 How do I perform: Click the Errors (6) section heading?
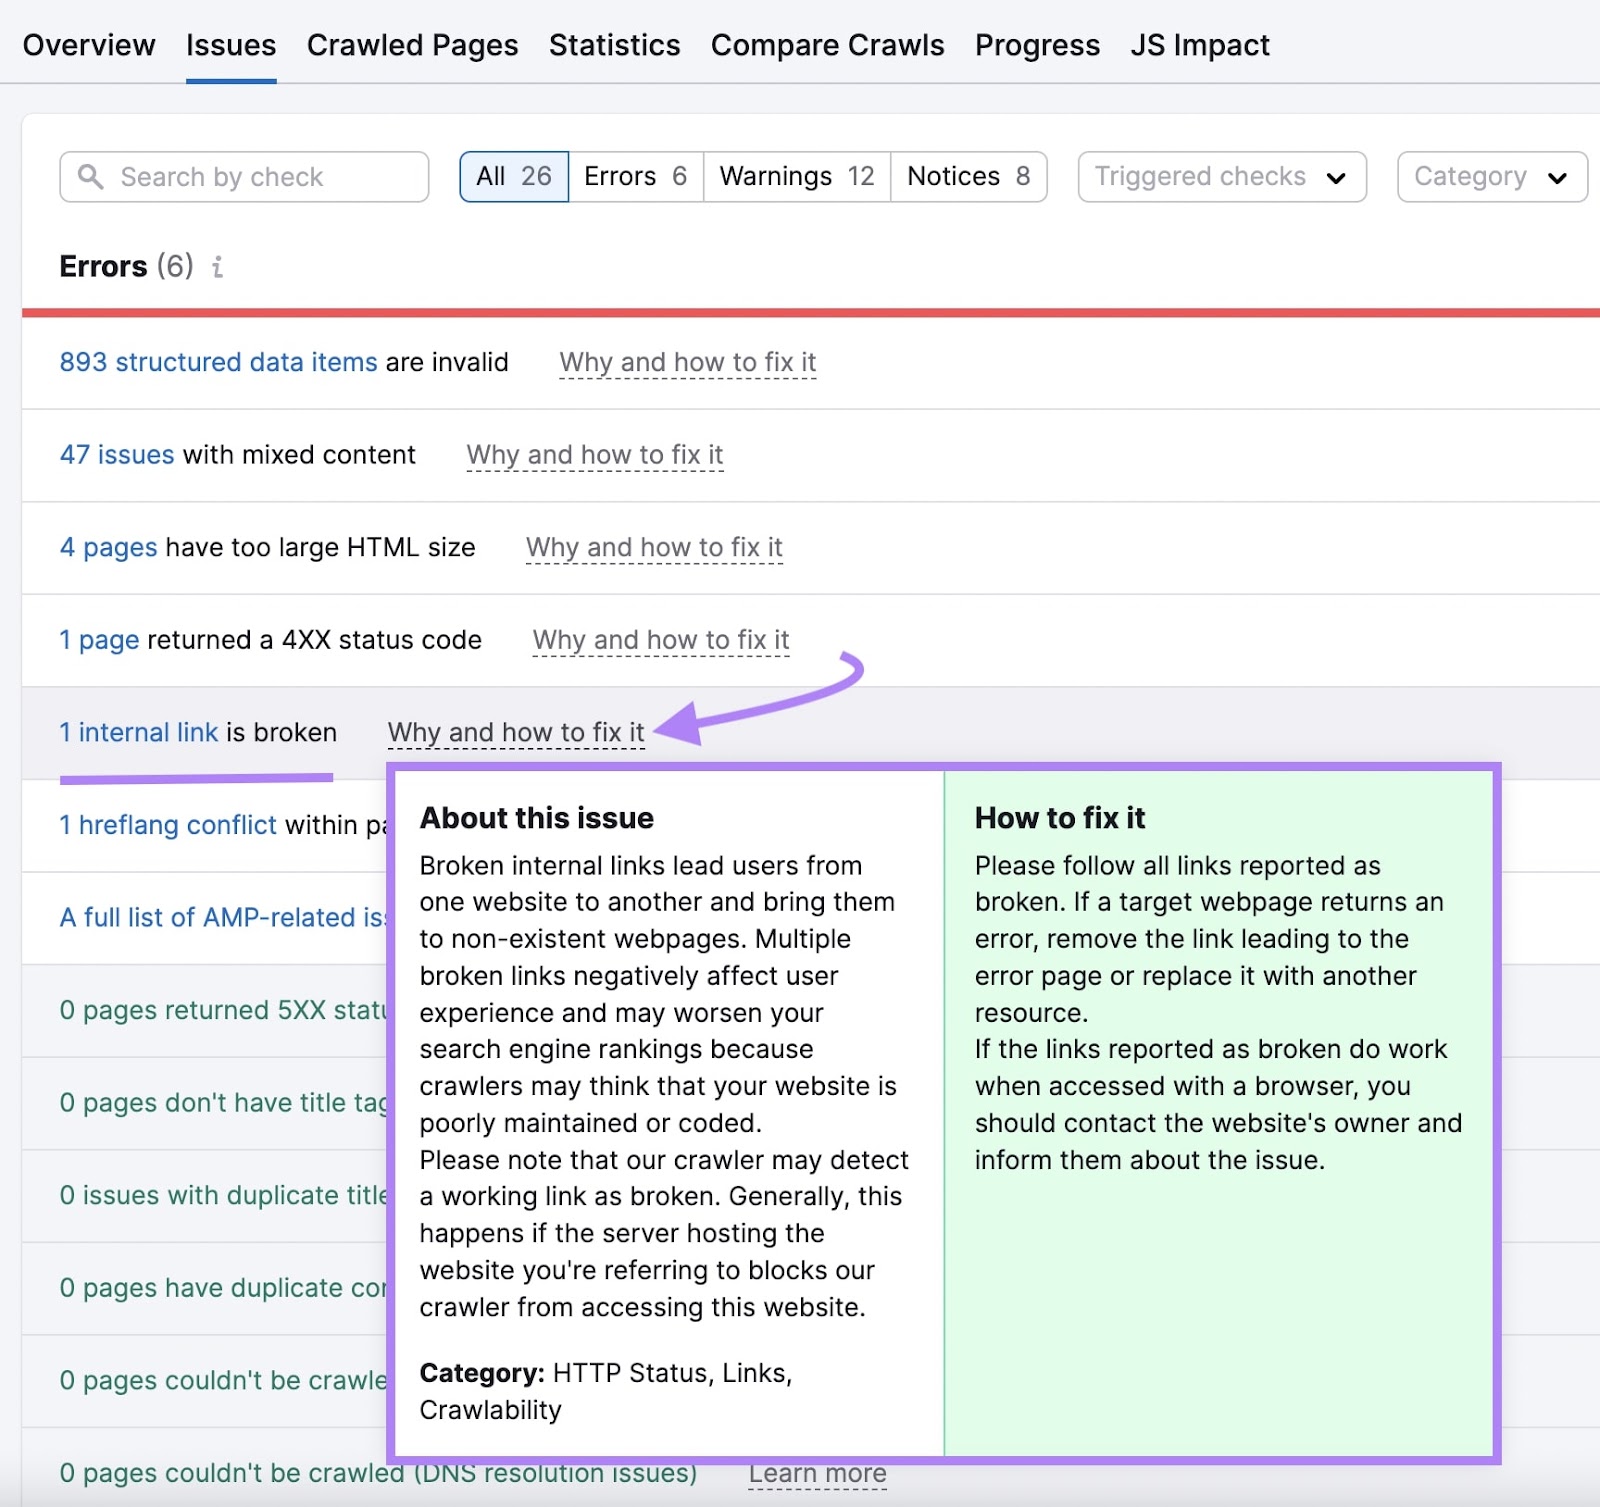(126, 267)
